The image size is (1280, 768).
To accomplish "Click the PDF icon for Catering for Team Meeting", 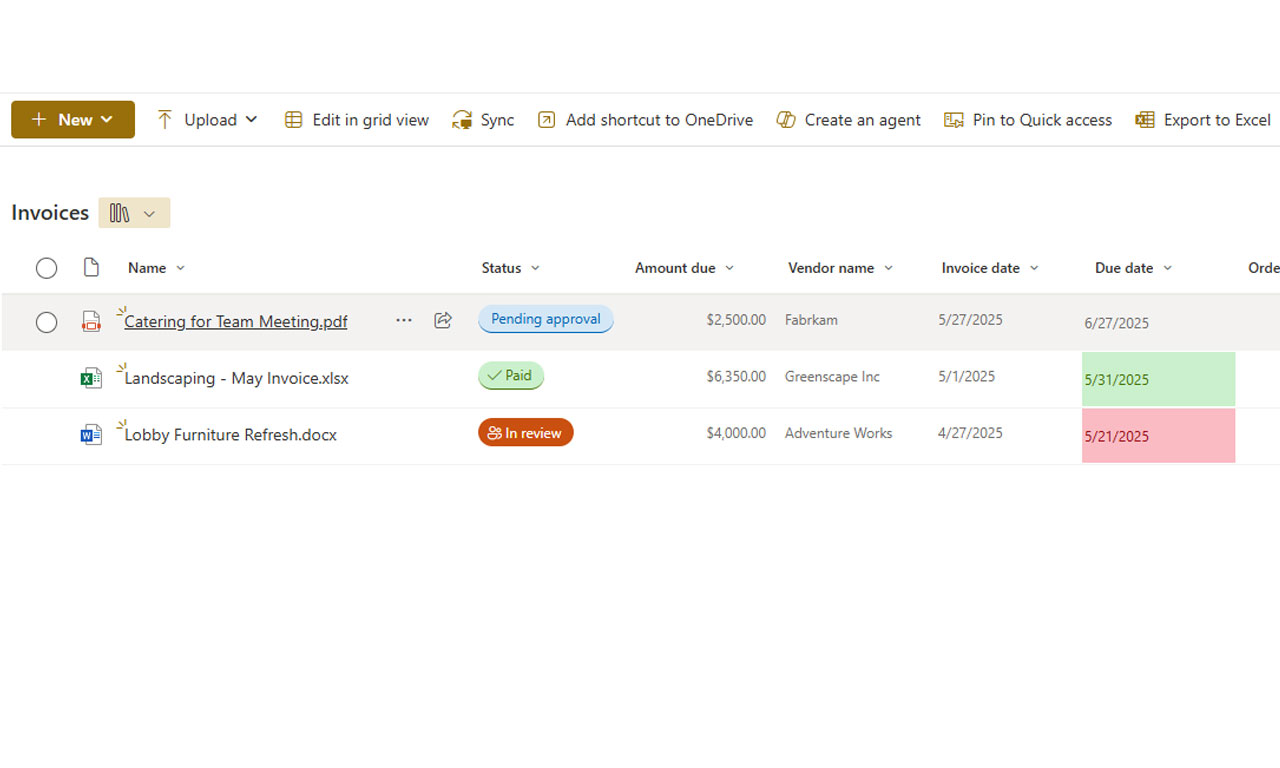I will tap(91, 321).
